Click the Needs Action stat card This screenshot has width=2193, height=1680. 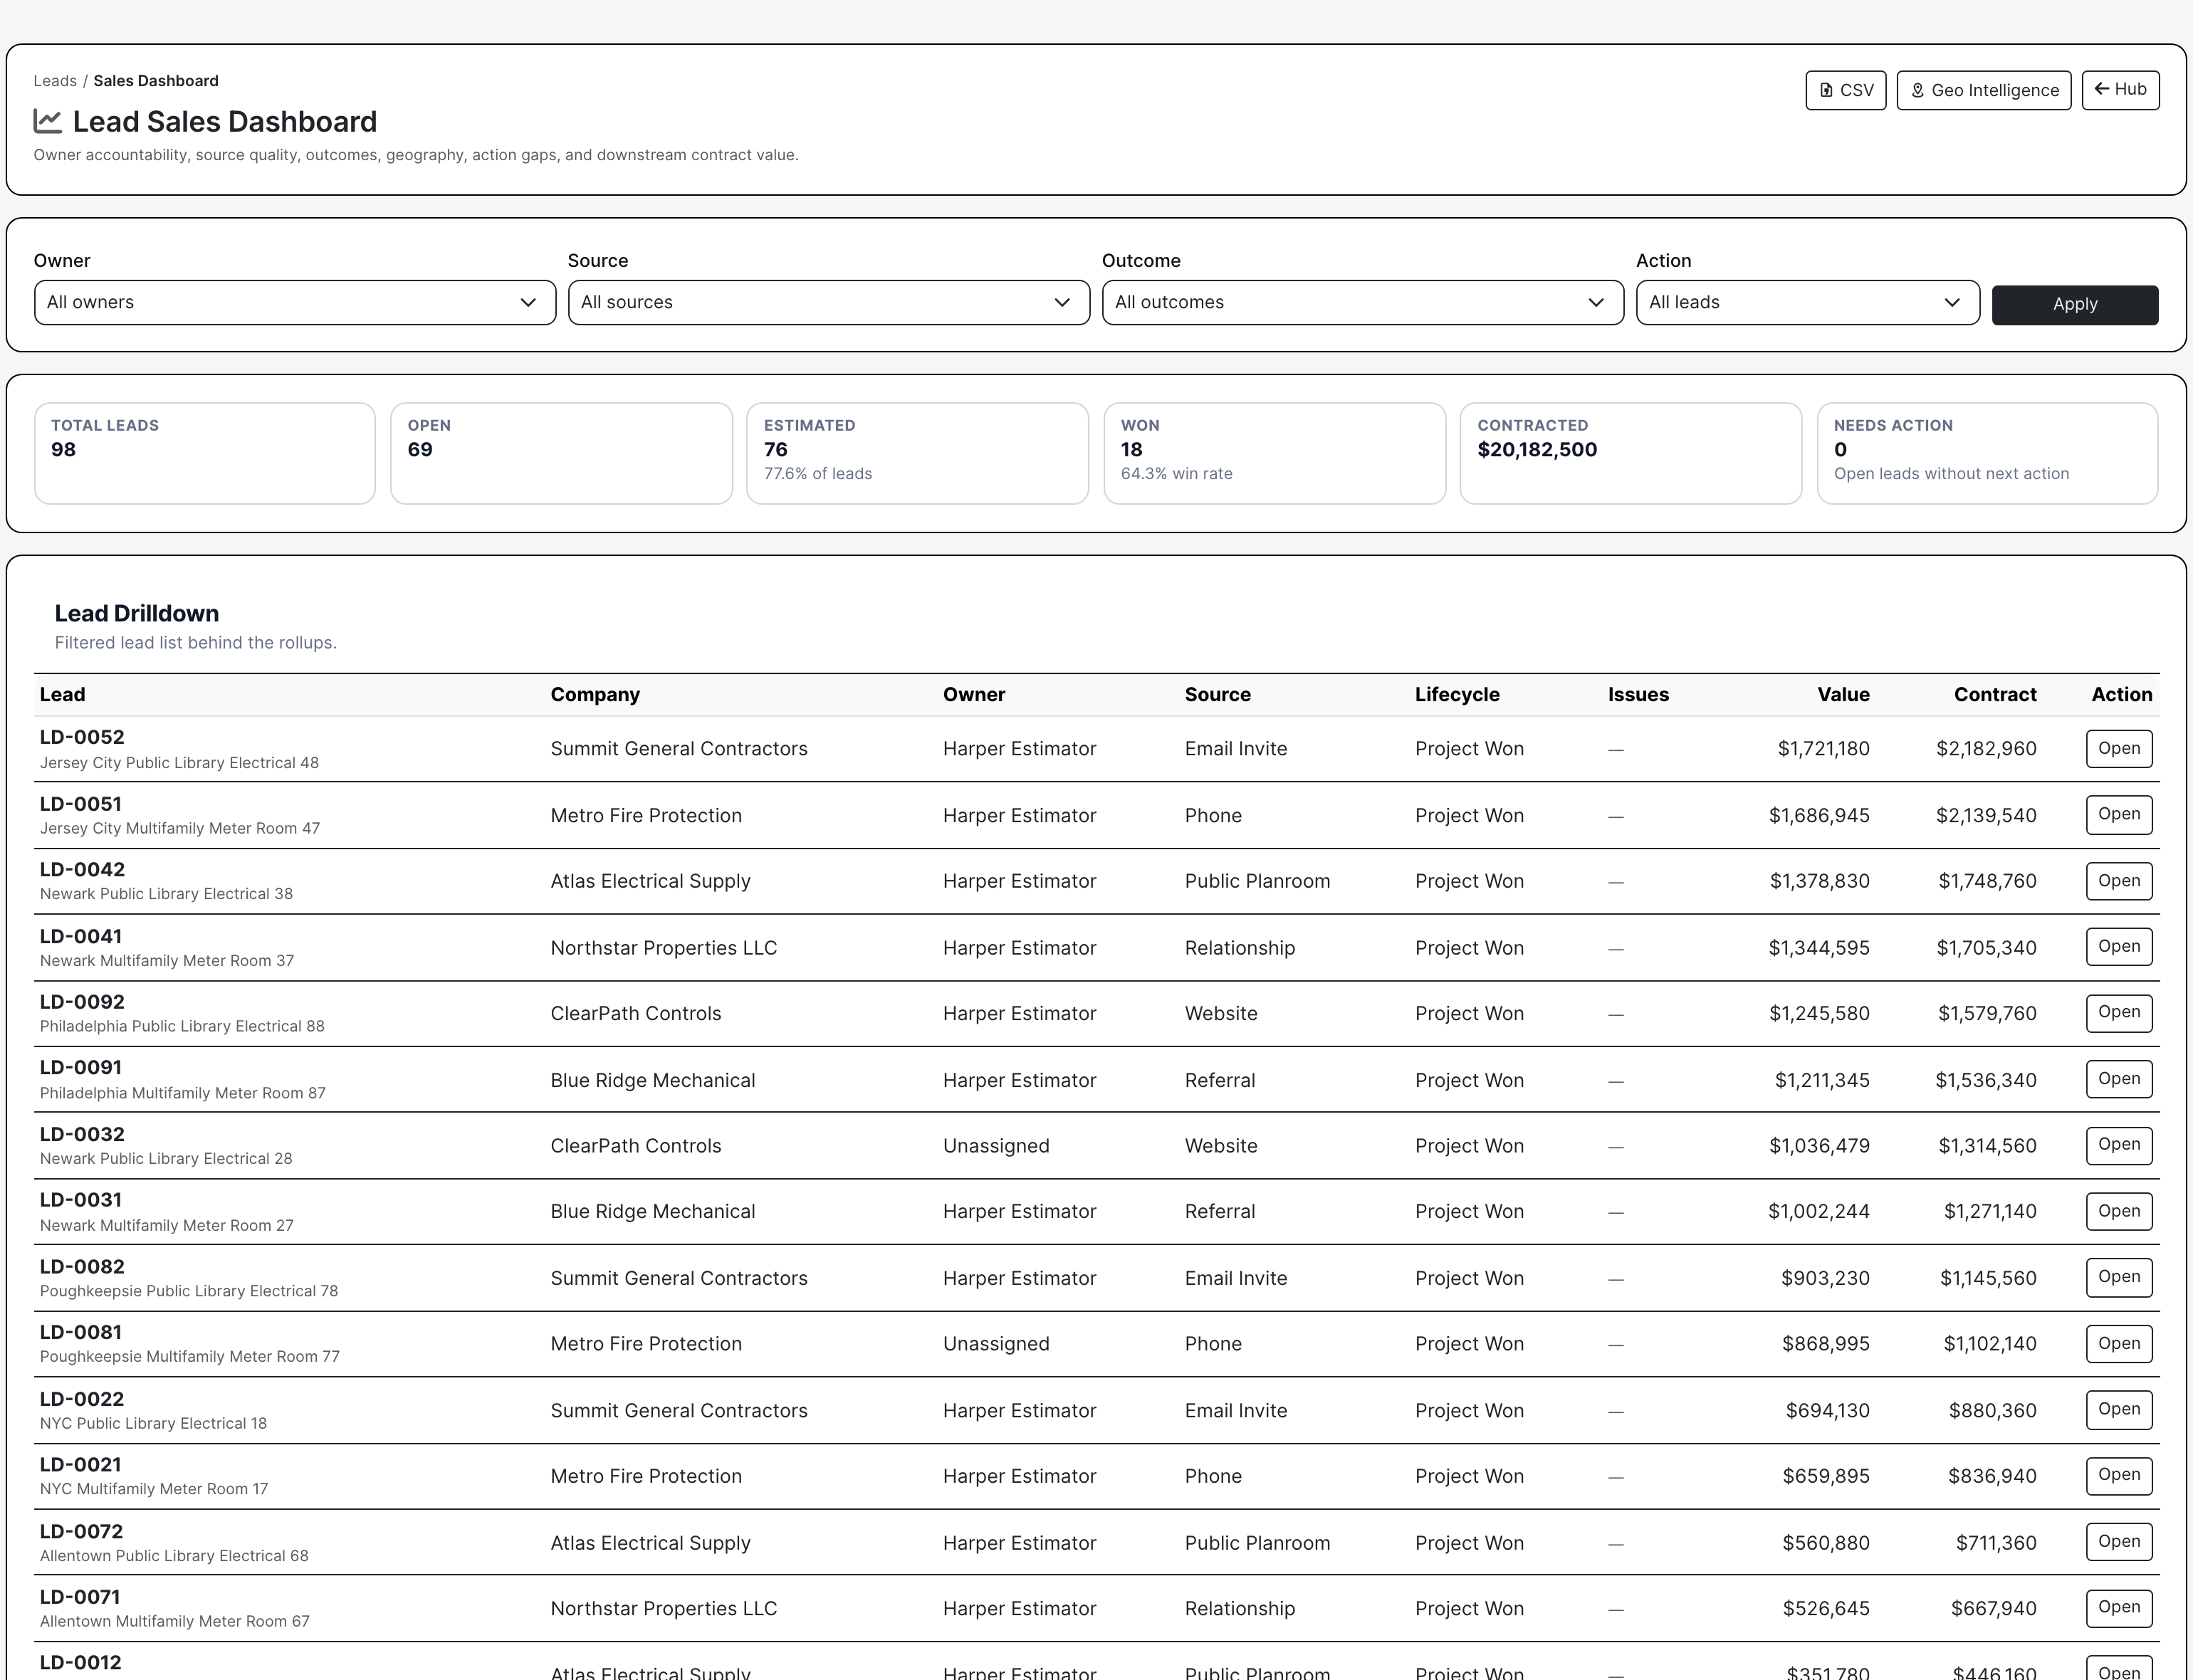1987,453
